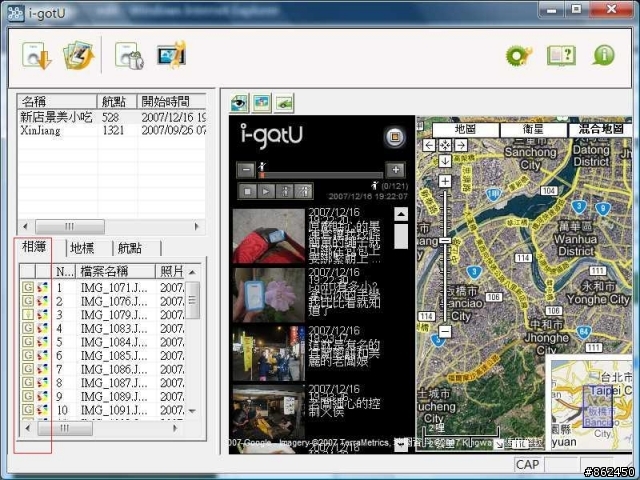Open the photo tools wrench icon
The height and width of the screenshot is (480, 640).
click(x=172, y=55)
